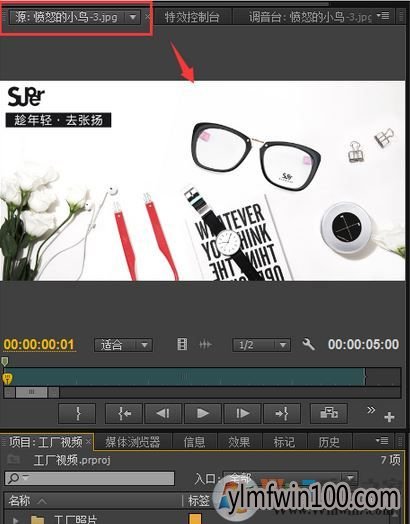Click the duration timecode 00:00:05:00
This screenshot has width=410, height=524.
(363, 345)
